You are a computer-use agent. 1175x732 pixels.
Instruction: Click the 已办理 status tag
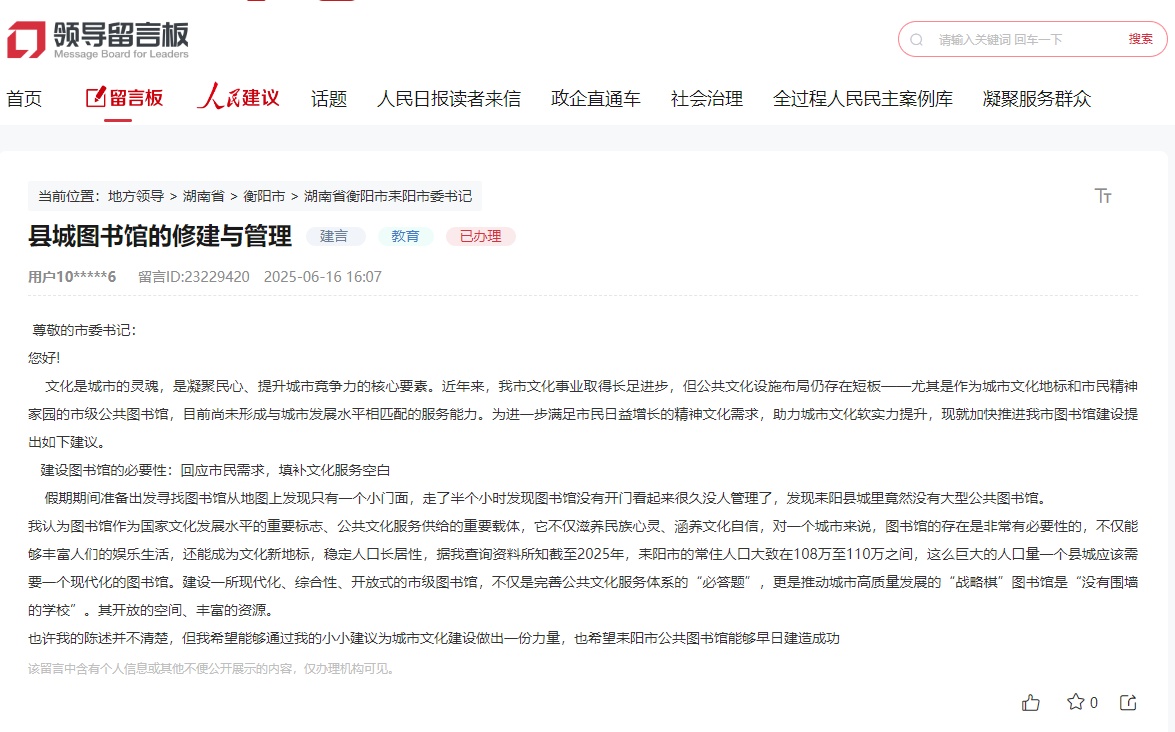[x=480, y=237]
